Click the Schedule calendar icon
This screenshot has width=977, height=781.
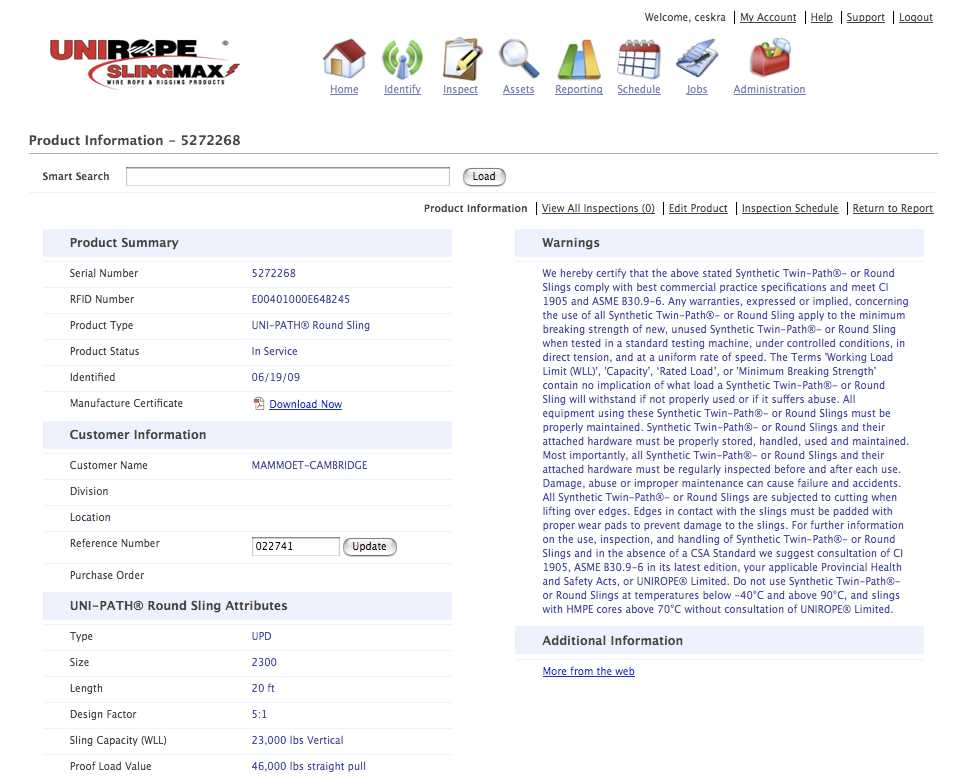[638, 58]
